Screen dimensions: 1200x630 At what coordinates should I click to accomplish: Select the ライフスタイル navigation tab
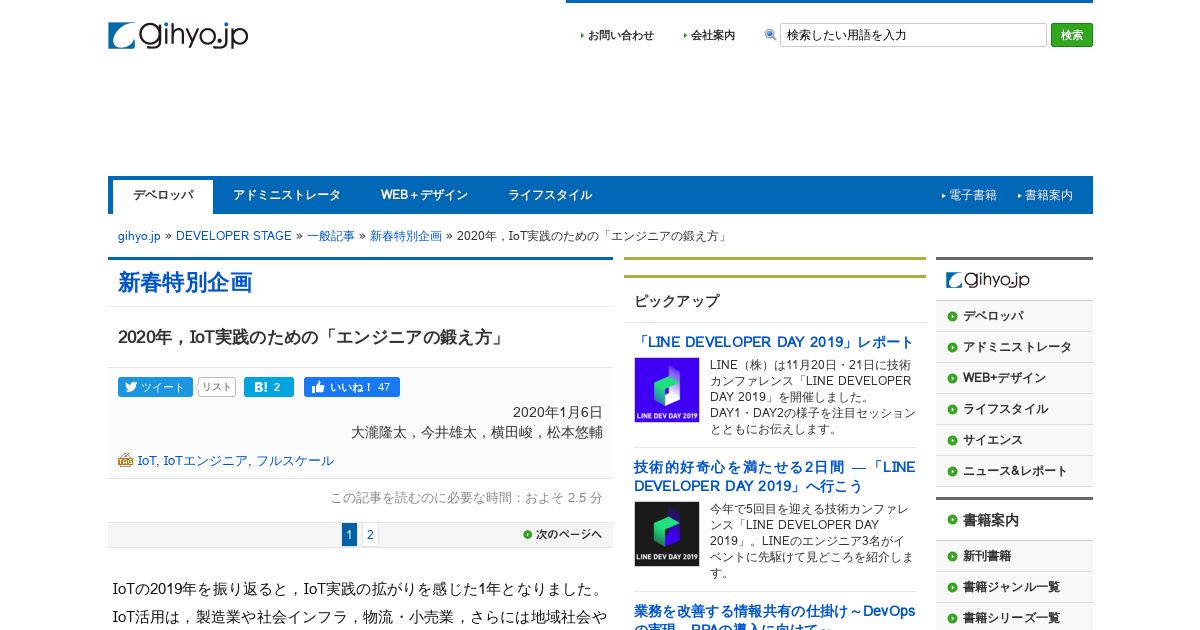pyautogui.click(x=550, y=196)
